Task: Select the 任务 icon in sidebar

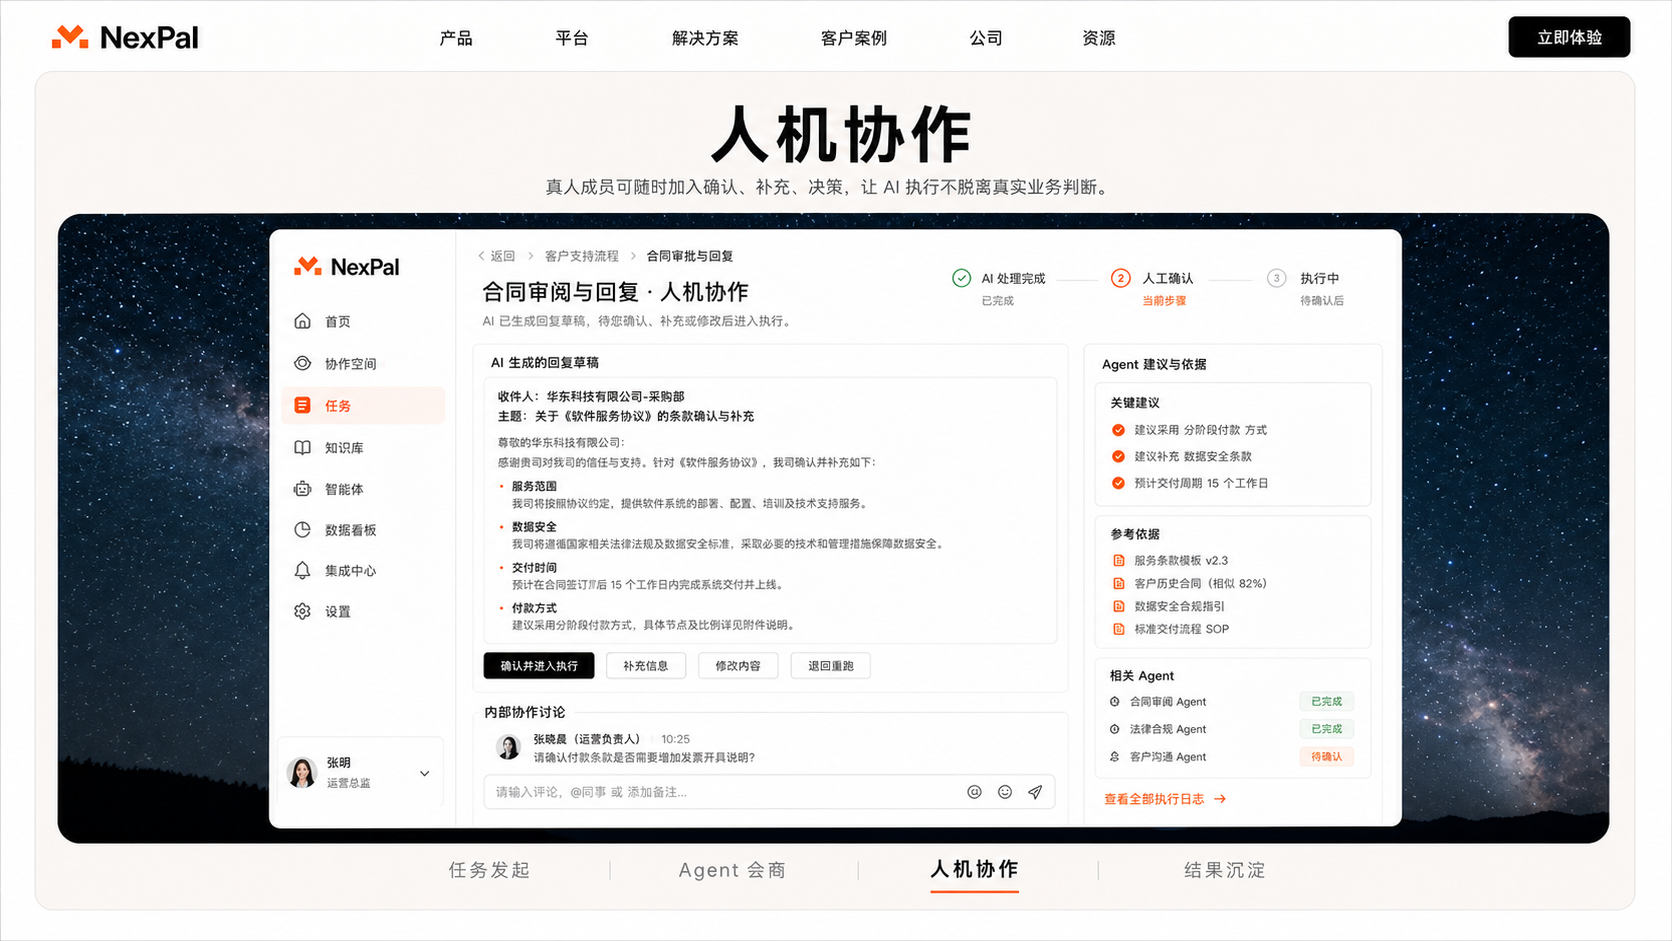Action: tap(302, 405)
